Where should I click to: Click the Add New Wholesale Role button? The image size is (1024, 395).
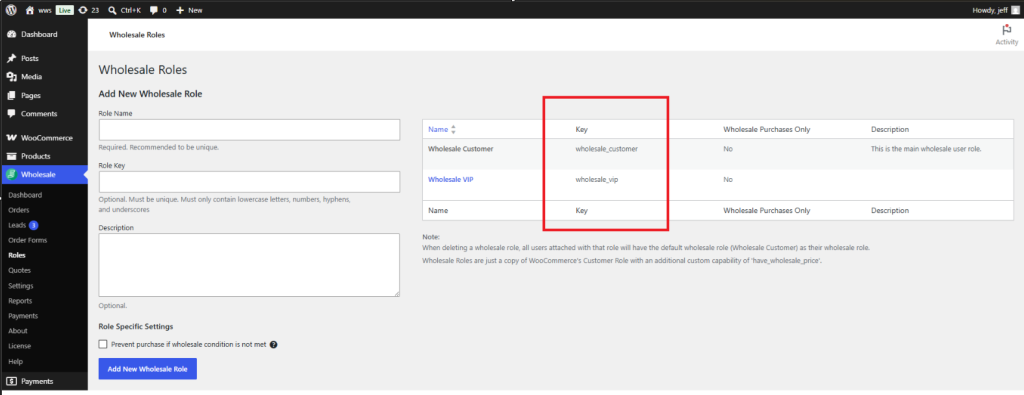[x=148, y=369]
